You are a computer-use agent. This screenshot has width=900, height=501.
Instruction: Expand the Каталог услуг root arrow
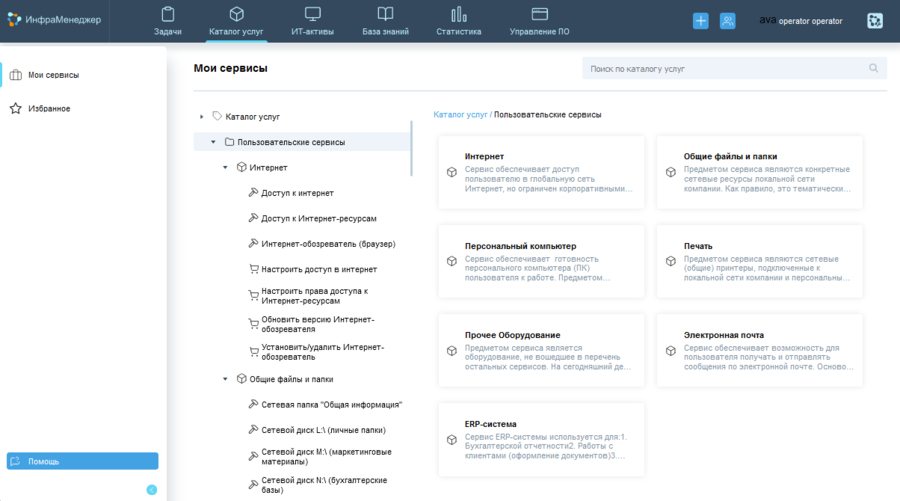click(x=201, y=116)
